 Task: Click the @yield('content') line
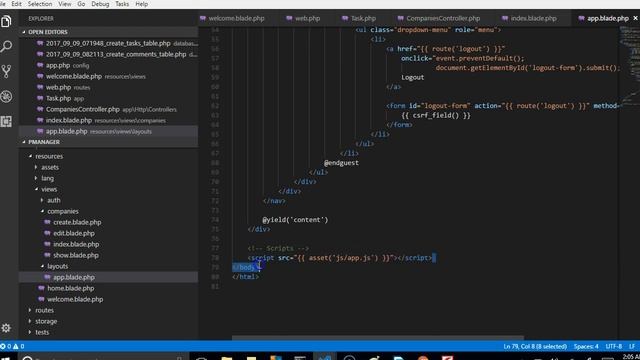click(295, 220)
